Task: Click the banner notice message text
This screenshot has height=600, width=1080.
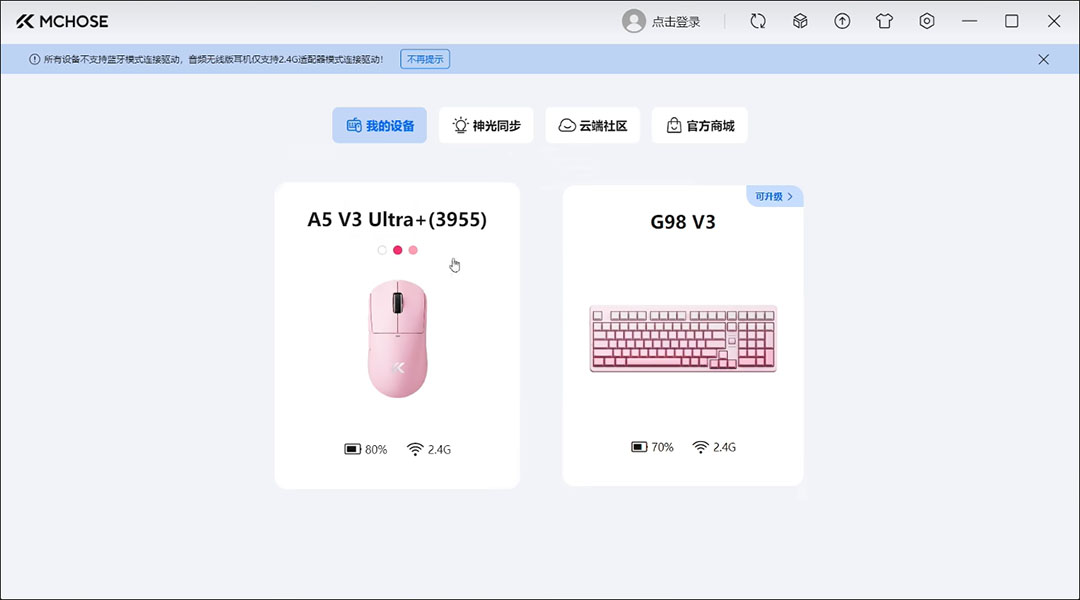Action: pyautogui.click(x=214, y=59)
